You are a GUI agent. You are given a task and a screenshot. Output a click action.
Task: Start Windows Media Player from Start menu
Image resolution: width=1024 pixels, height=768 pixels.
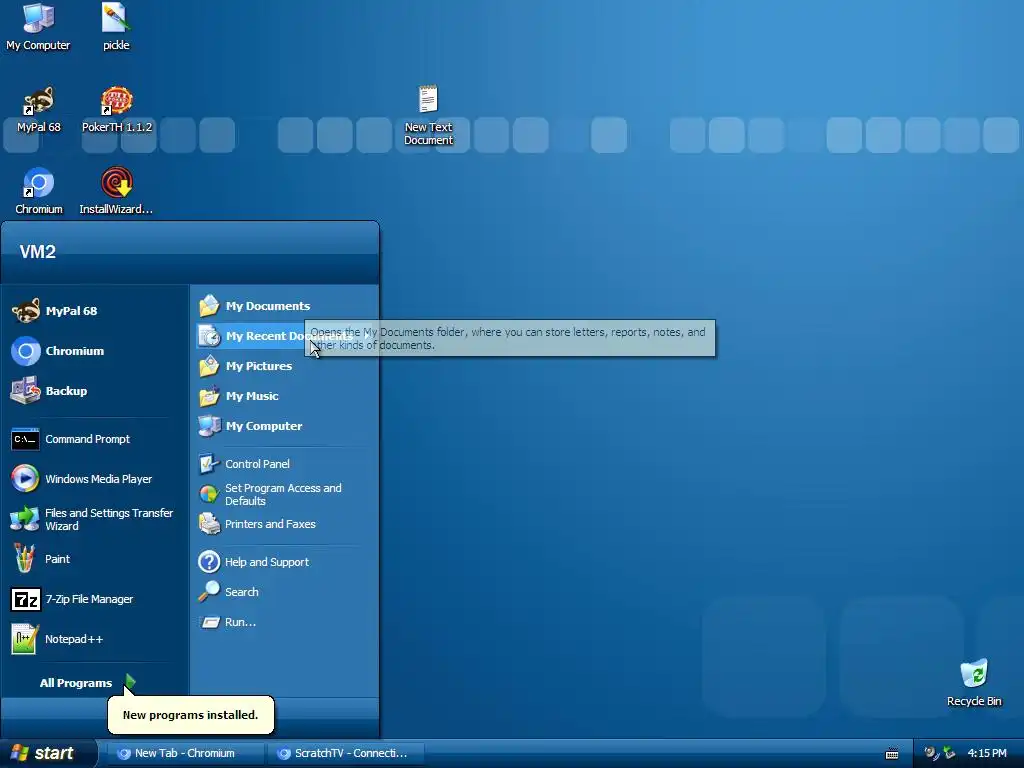tap(95, 479)
